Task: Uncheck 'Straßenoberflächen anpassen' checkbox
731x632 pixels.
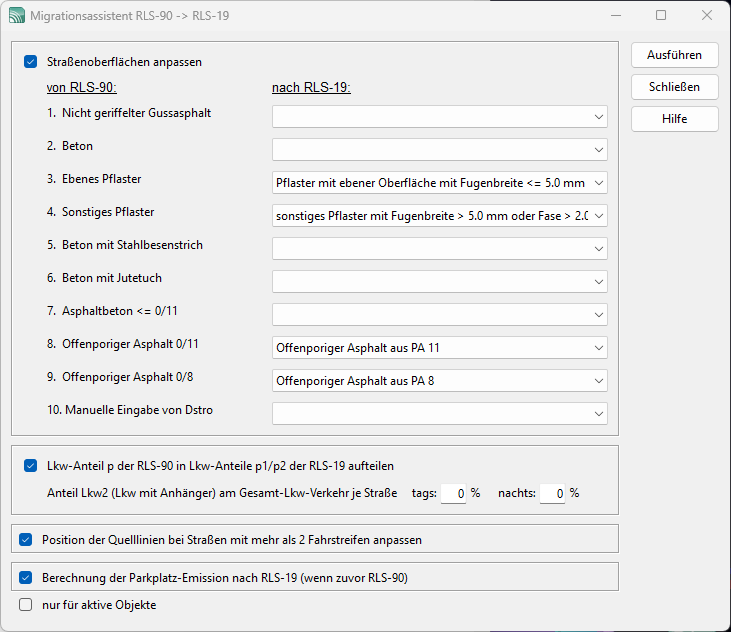Action: pyautogui.click(x=31, y=62)
